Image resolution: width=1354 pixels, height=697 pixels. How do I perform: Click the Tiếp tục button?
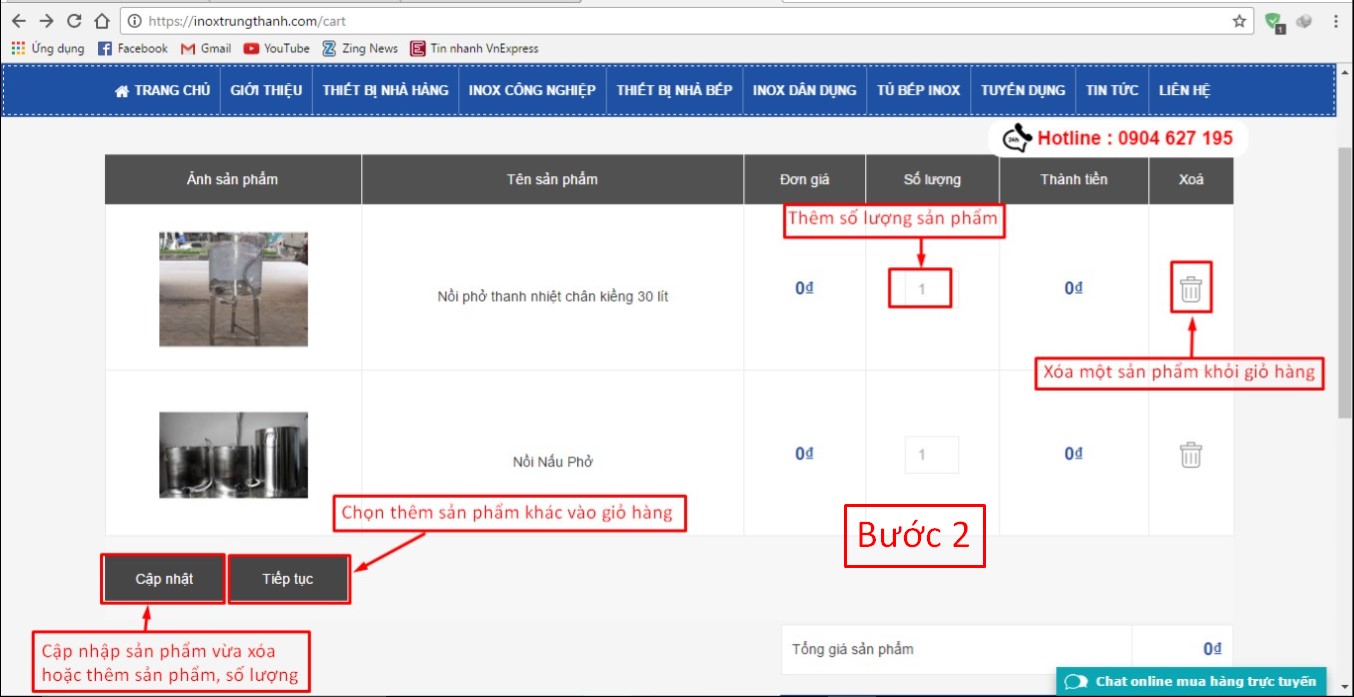click(288, 579)
